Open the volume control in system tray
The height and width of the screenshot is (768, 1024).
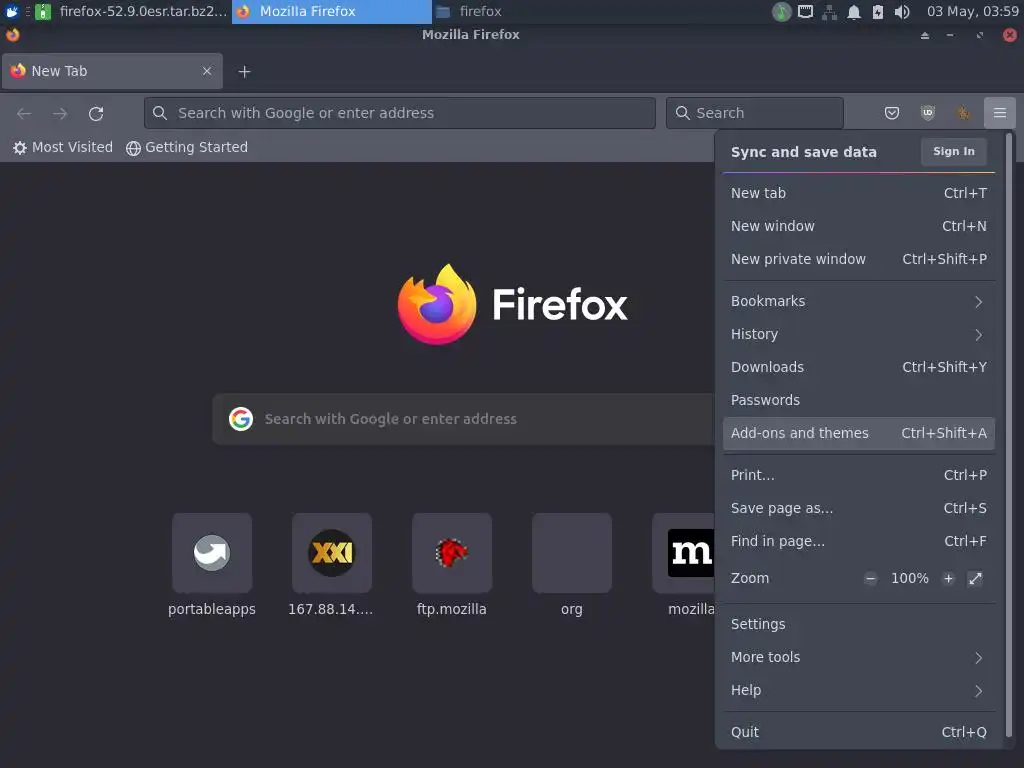tap(902, 12)
